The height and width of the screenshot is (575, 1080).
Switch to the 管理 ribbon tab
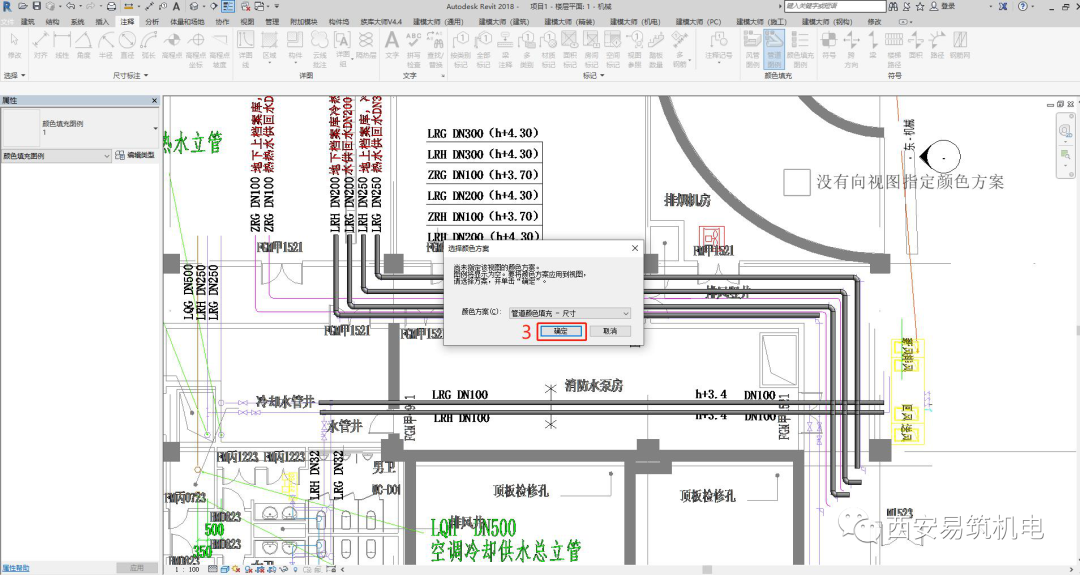[272, 22]
